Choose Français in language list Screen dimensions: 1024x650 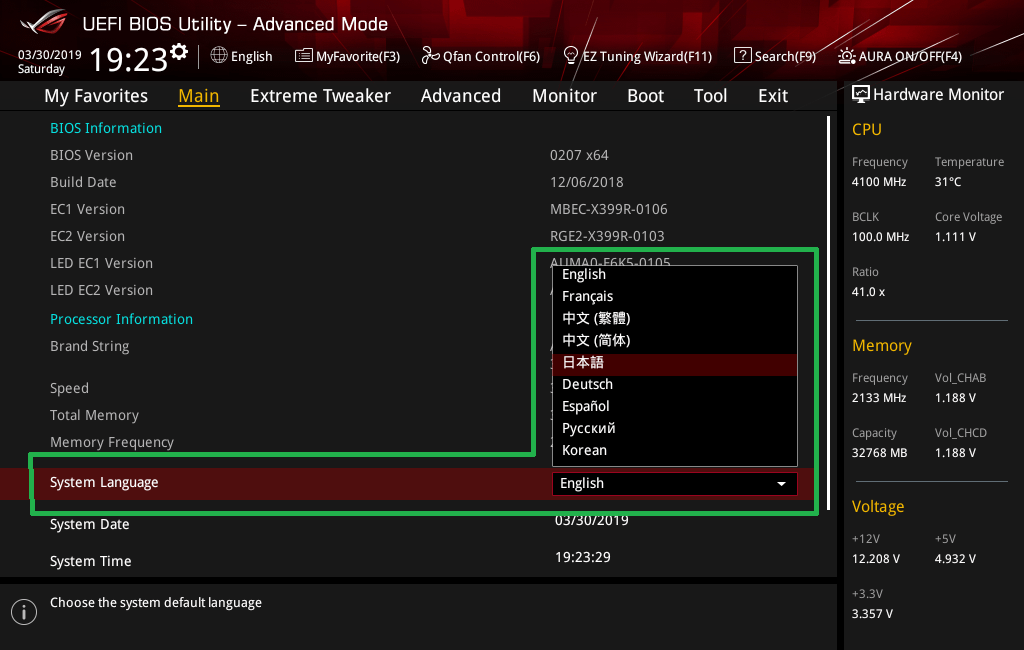[675, 296]
